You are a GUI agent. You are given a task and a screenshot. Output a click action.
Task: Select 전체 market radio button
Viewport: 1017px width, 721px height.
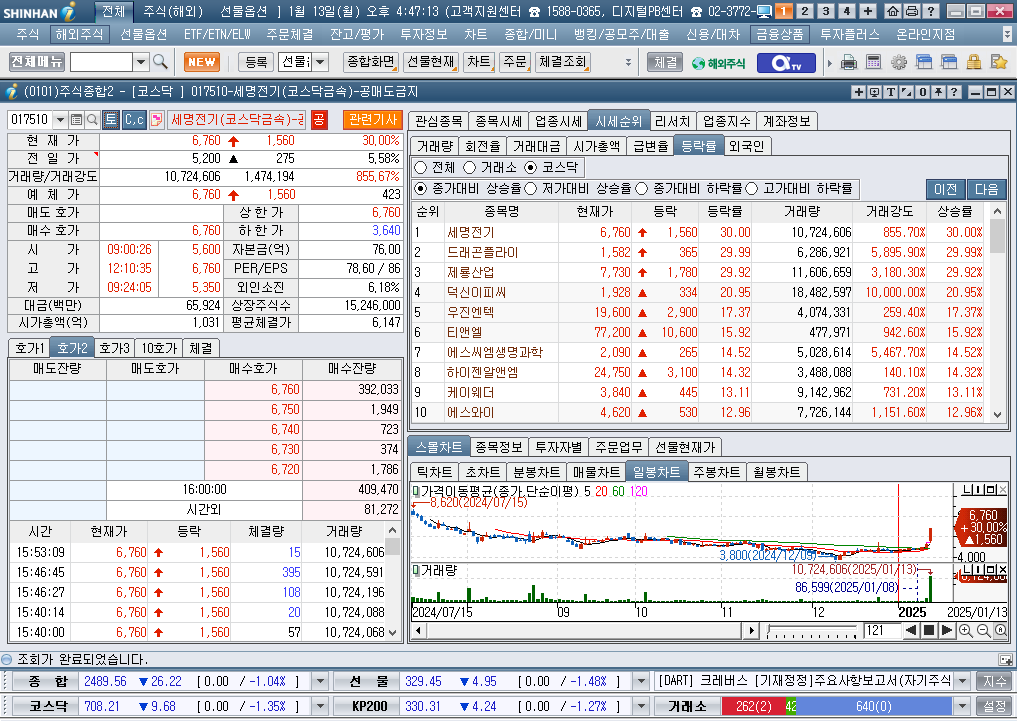(420, 168)
